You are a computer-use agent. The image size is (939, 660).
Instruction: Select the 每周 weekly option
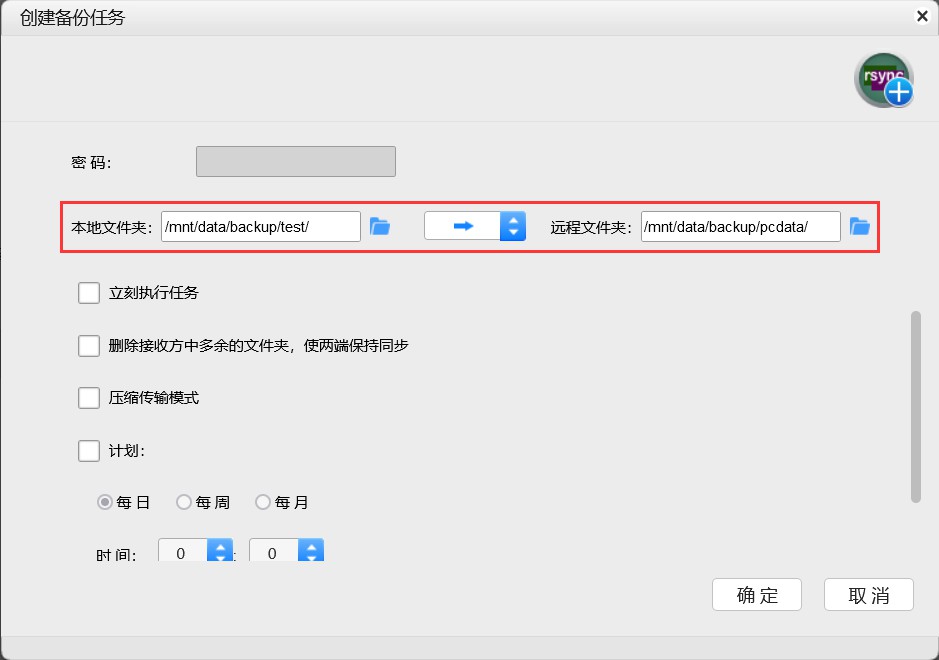182,503
